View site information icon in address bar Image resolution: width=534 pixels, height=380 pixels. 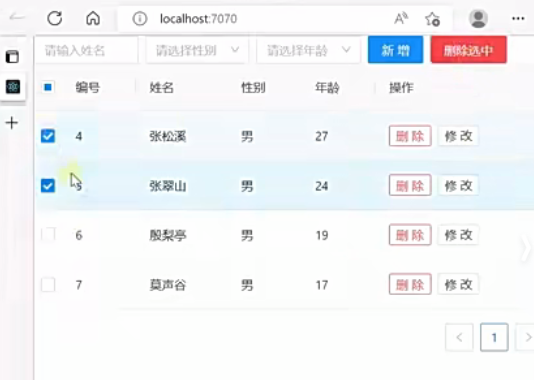tap(140, 19)
